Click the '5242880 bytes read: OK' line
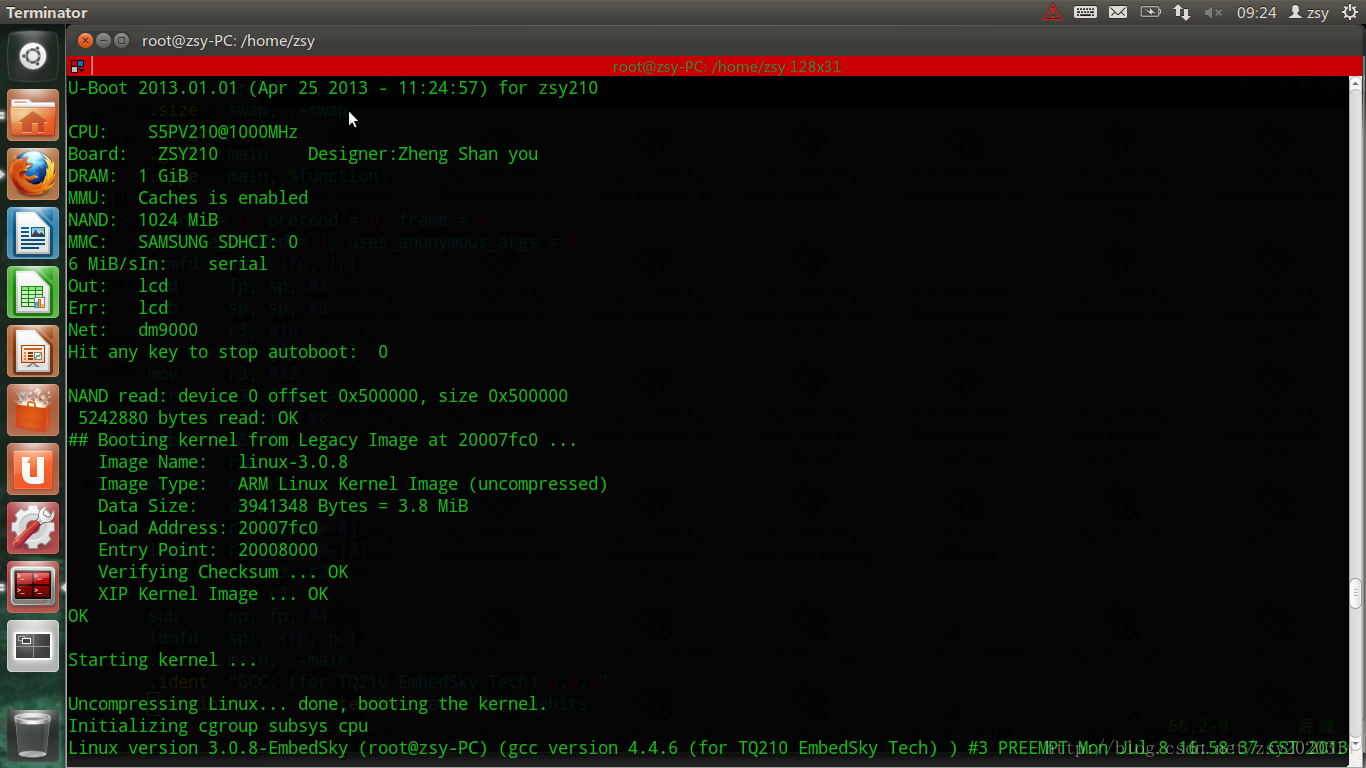 (x=188, y=418)
